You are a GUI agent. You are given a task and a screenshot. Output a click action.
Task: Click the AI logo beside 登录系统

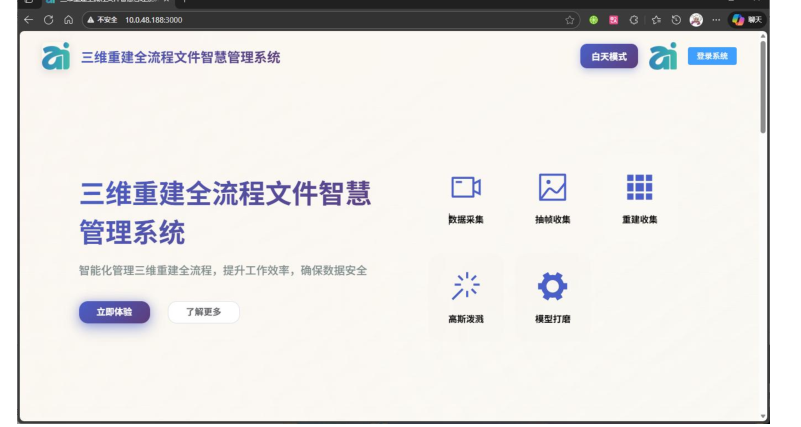coord(663,57)
